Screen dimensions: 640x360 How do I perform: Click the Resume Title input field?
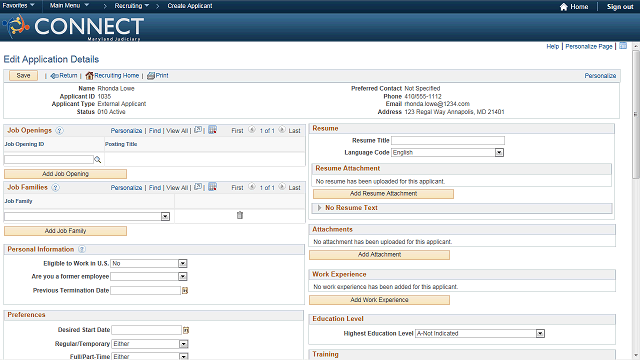click(448, 140)
